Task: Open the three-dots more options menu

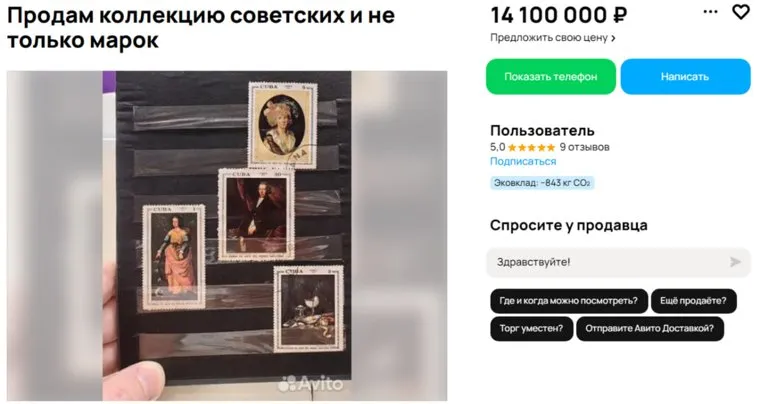Action: (711, 12)
